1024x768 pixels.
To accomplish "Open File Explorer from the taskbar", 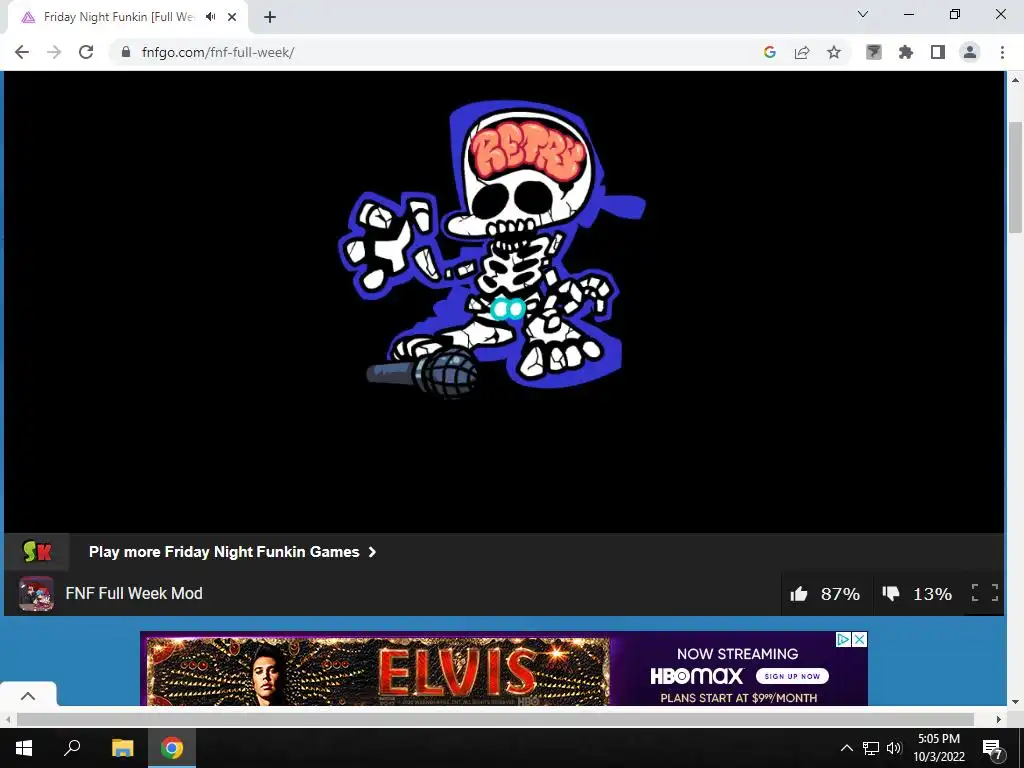I will tap(122, 748).
